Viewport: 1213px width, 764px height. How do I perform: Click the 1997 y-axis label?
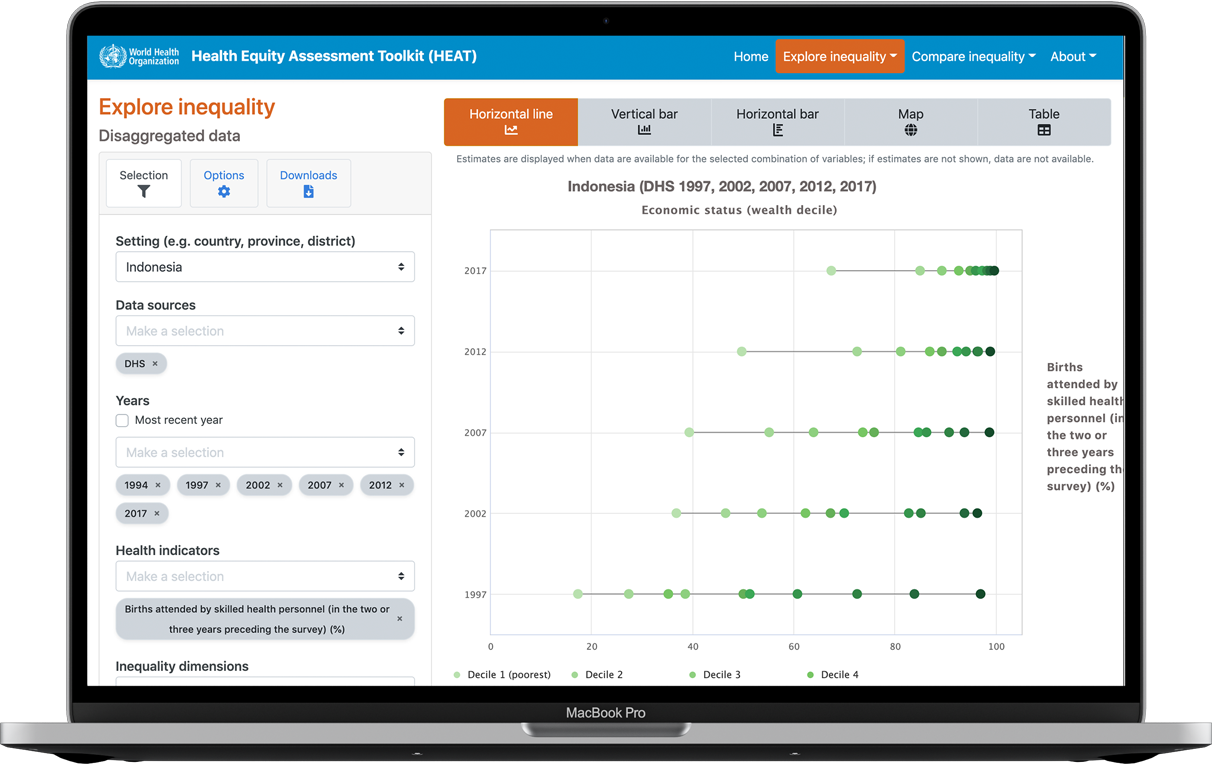click(475, 595)
